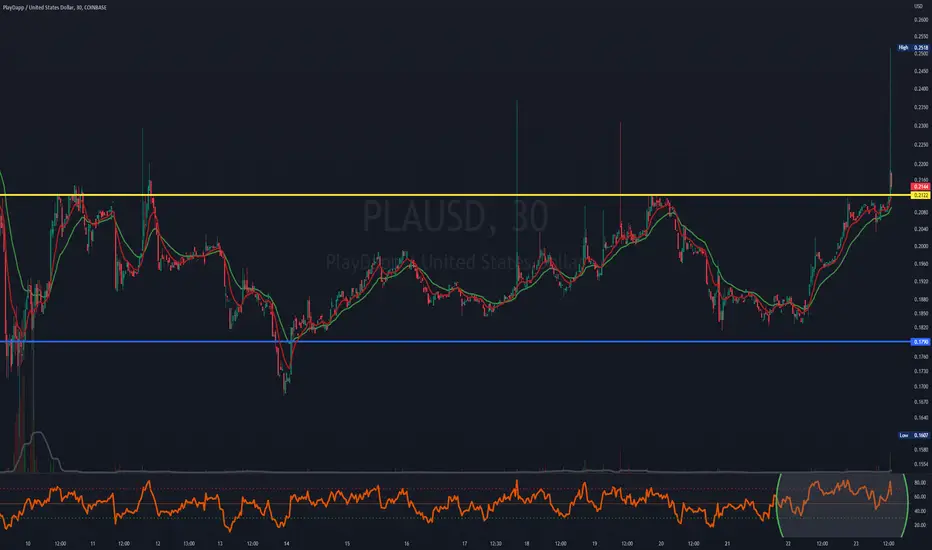Click the 13:00 time label on time axis
The width and height of the screenshot is (932, 550).
tap(189, 543)
